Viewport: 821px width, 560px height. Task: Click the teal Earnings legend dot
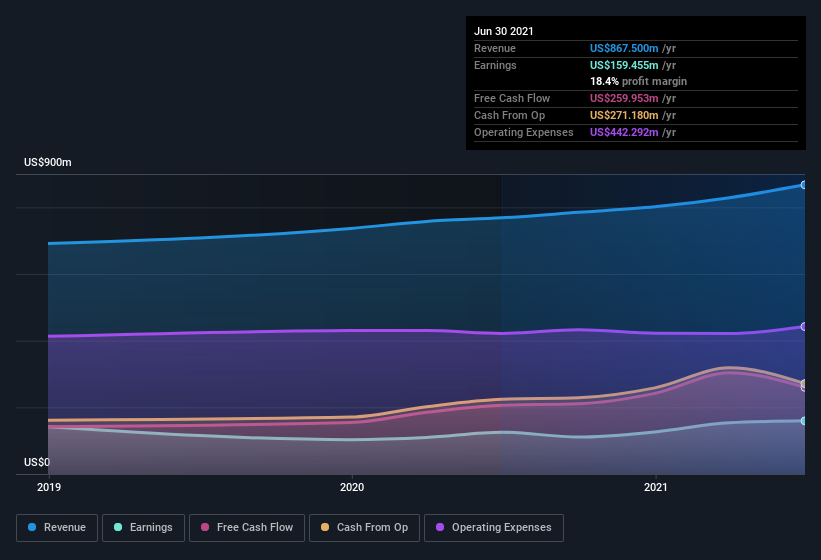[118, 527]
